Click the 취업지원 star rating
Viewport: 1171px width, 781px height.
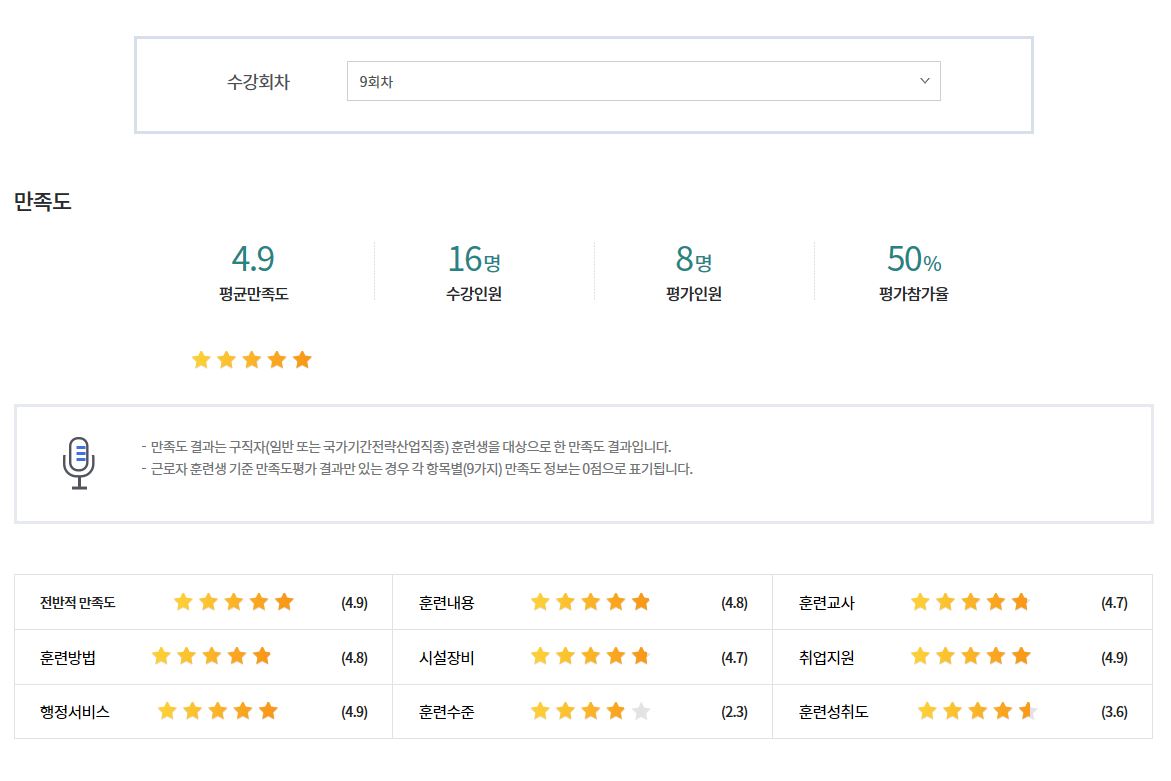click(970, 657)
